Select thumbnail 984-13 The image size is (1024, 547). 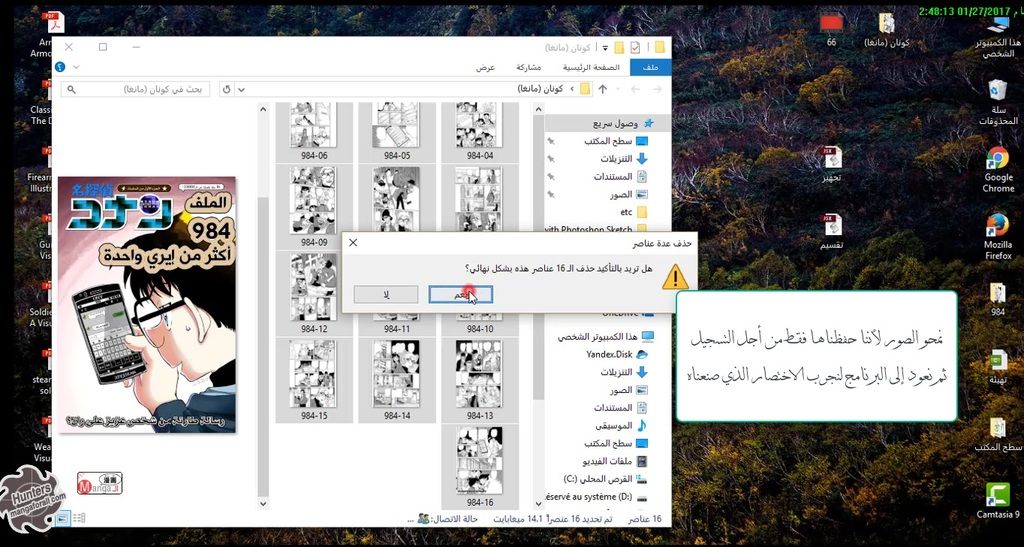click(x=479, y=380)
